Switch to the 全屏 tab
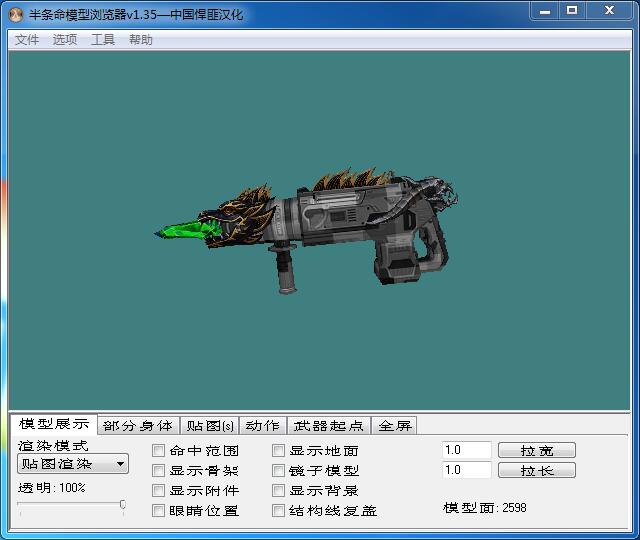 point(395,426)
